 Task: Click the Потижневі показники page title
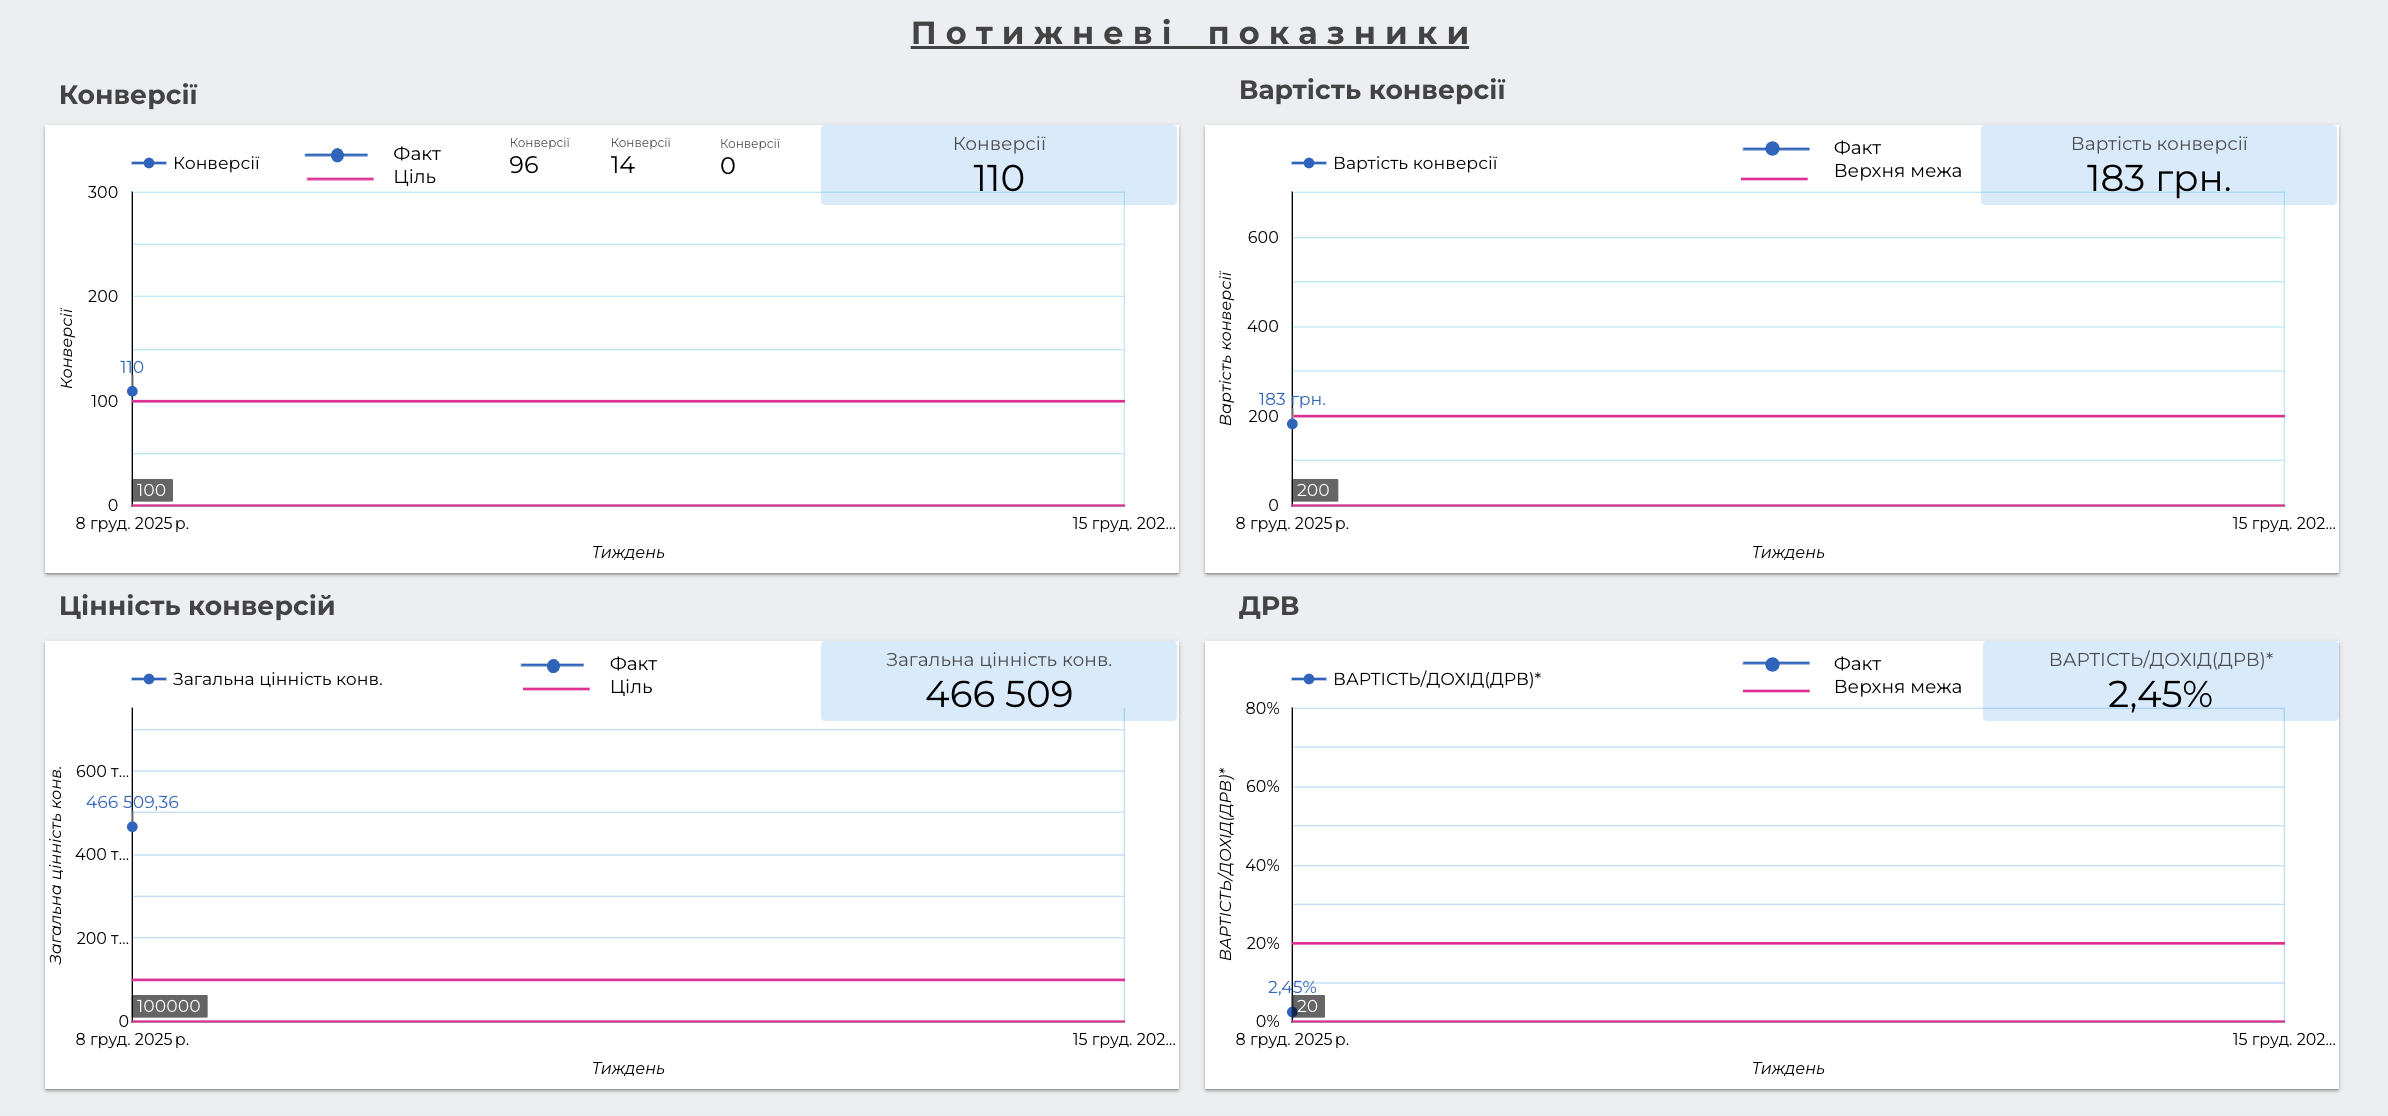pyautogui.click(x=1190, y=34)
